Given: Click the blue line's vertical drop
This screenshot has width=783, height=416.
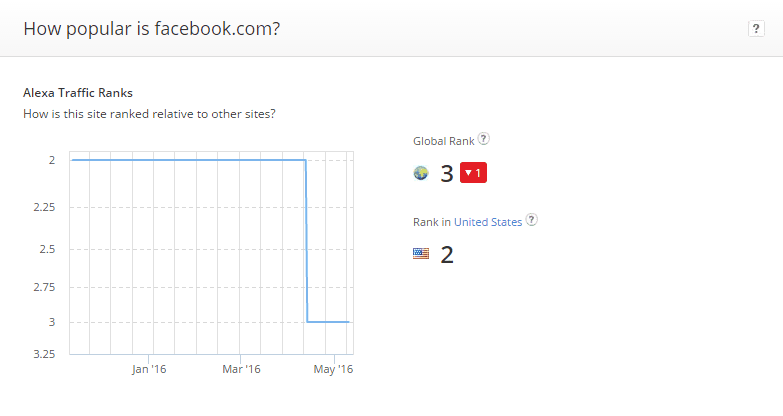Looking at the screenshot, I should 307,241.
